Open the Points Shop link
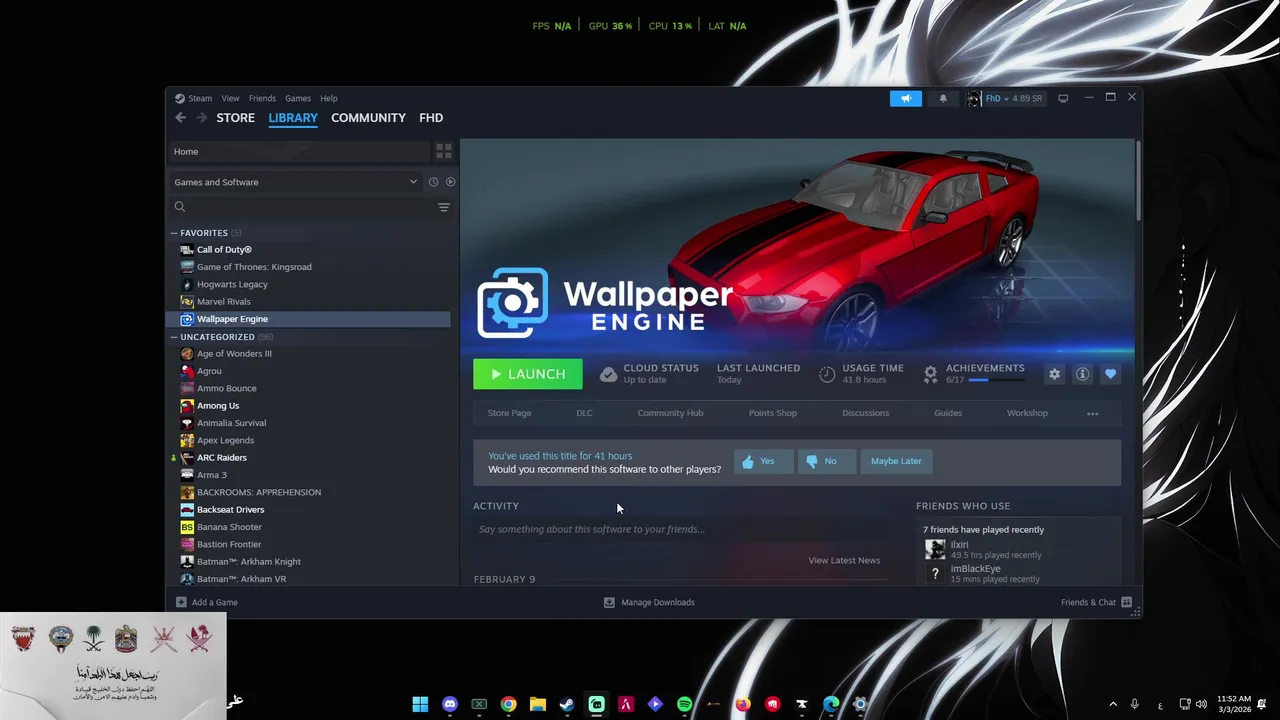Image resolution: width=1280 pixels, height=720 pixels. (x=773, y=413)
